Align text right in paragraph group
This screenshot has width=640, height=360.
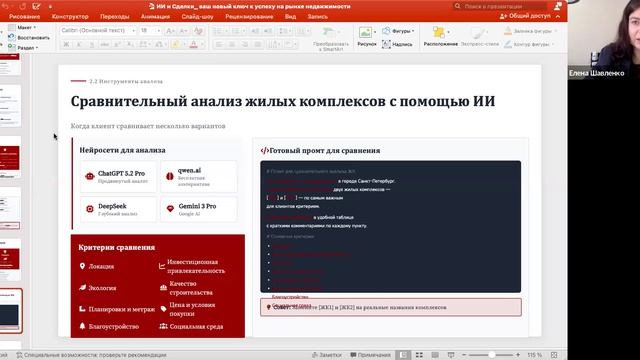click(x=244, y=44)
